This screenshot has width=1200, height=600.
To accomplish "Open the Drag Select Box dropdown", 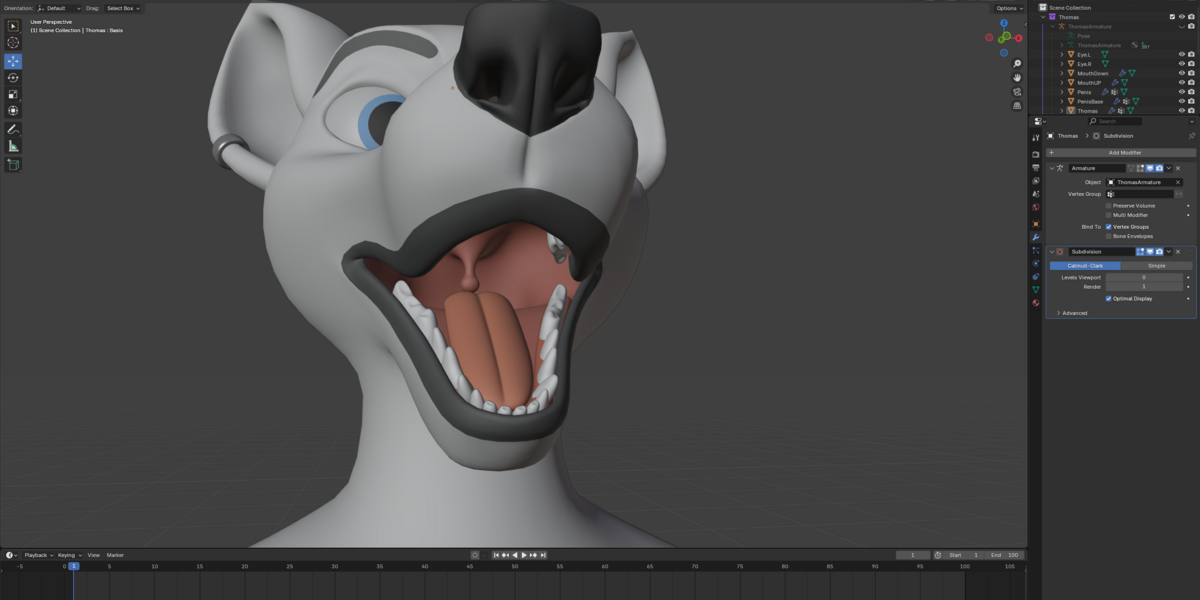I will pyautogui.click(x=124, y=8).
